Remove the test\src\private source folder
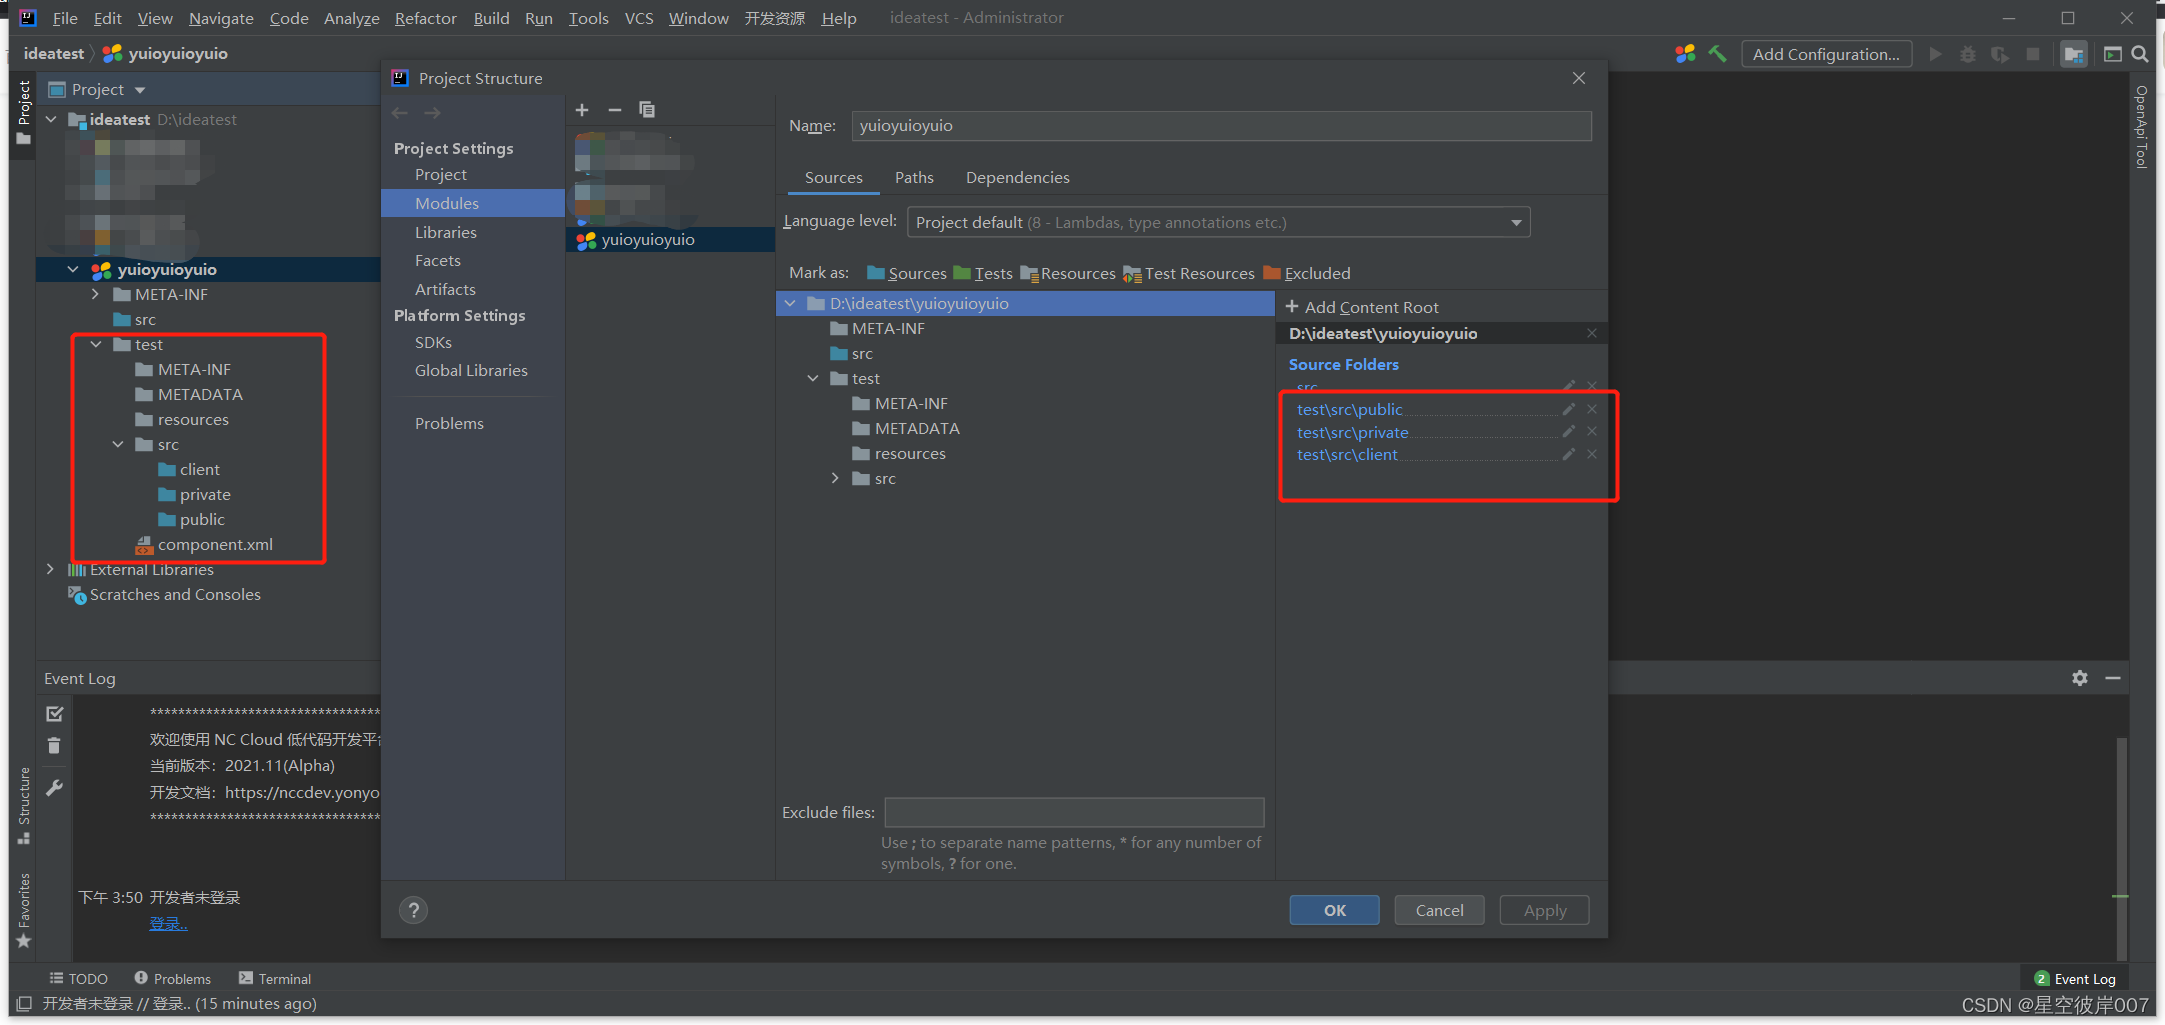2165x1025 pixels. 1592,432
